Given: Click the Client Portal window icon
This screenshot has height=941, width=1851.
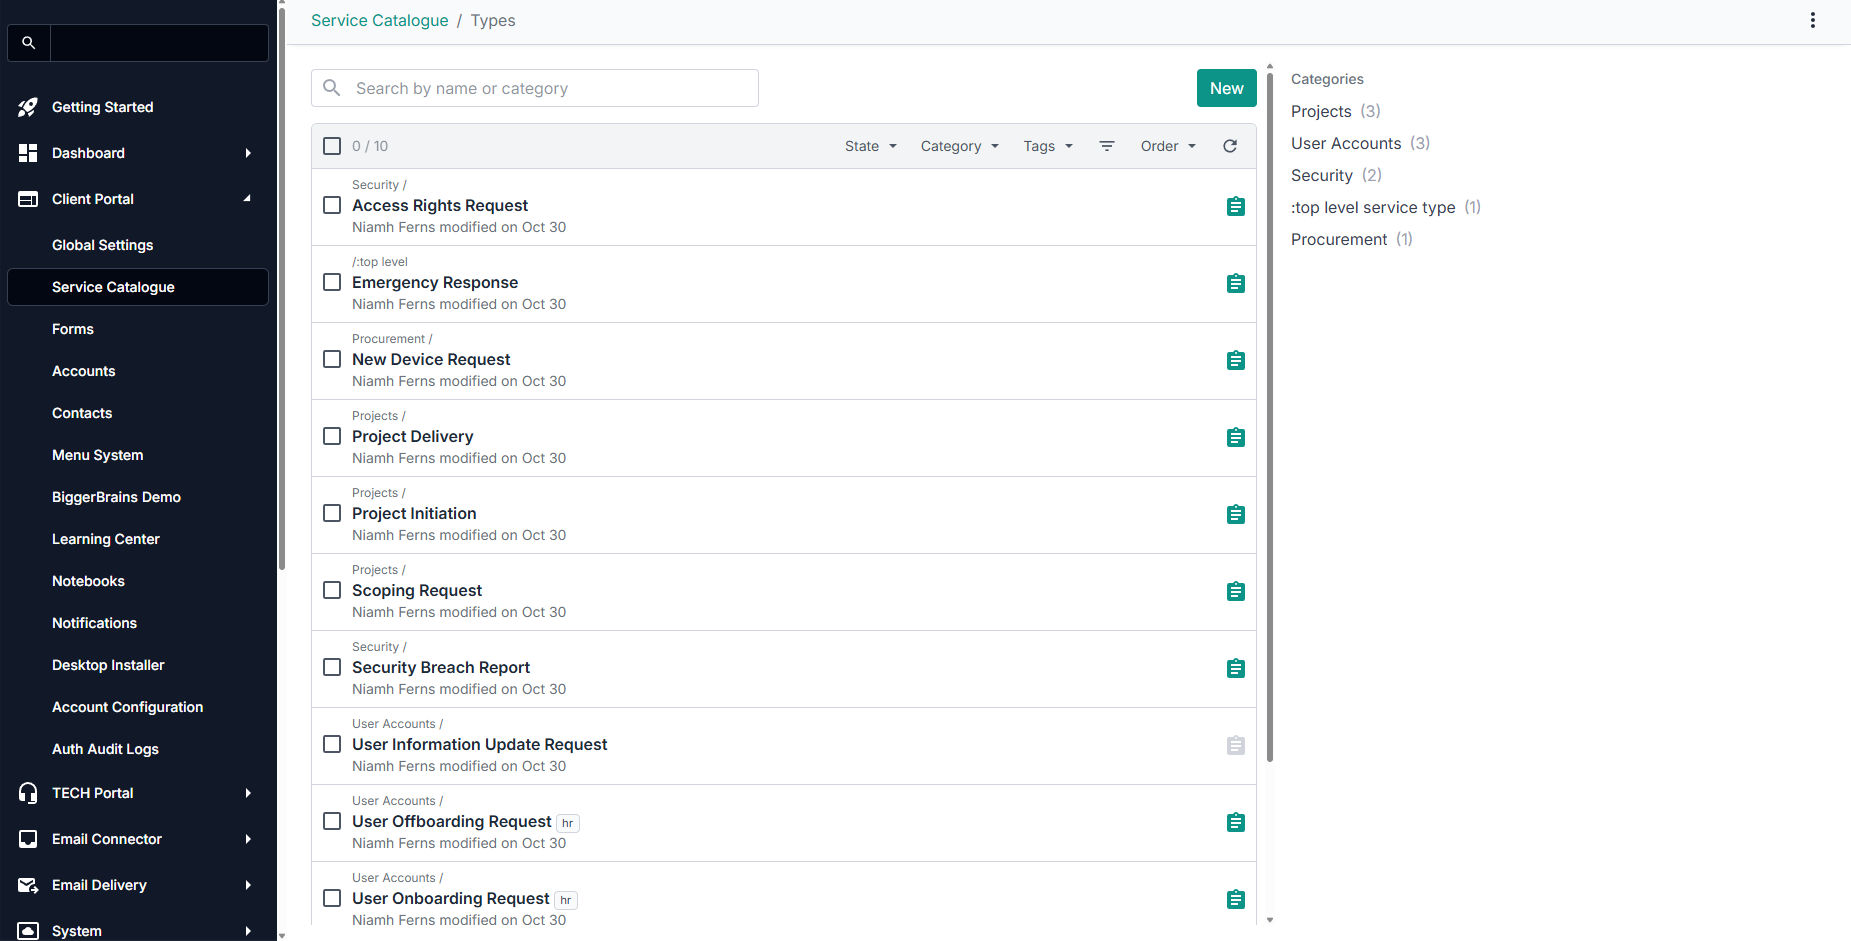Looking at the screenshot, I should (x=28, y=199).
